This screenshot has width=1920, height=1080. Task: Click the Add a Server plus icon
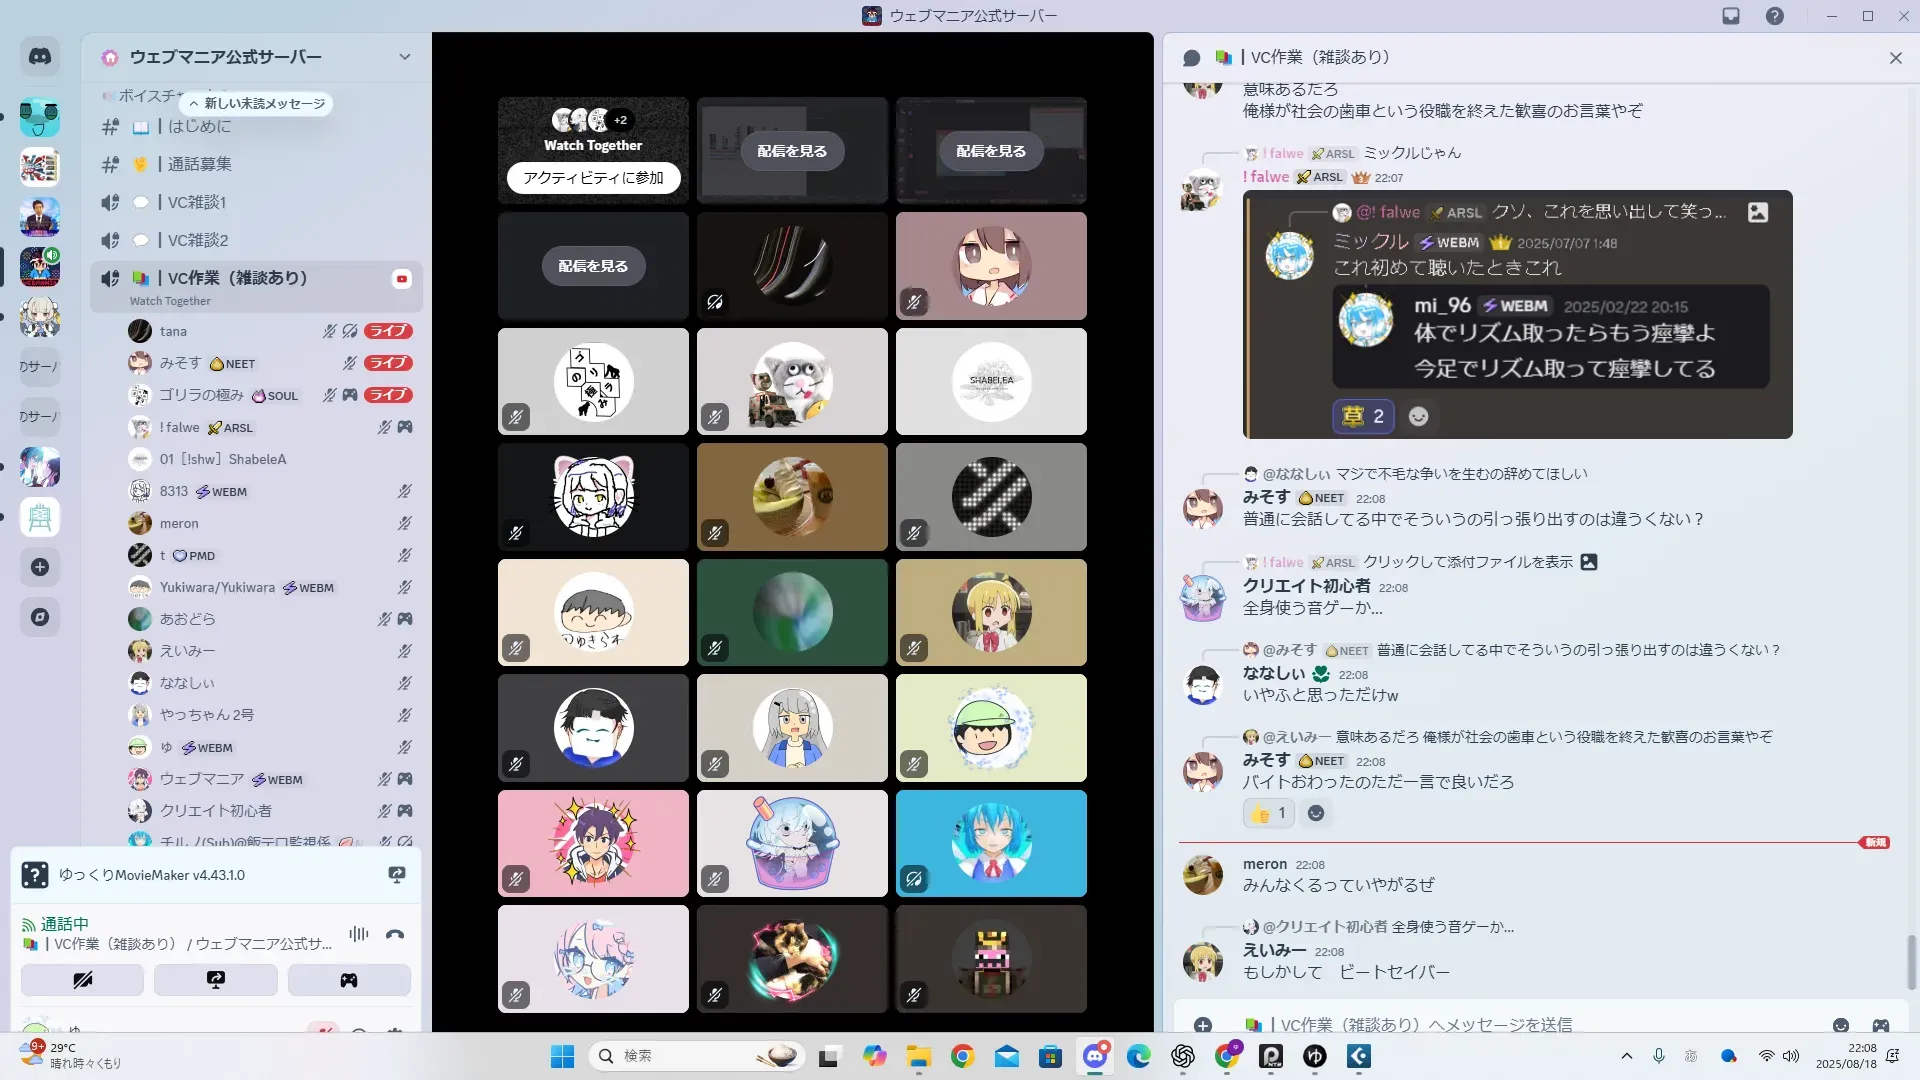pyautogui.click(x=40, y=567)
